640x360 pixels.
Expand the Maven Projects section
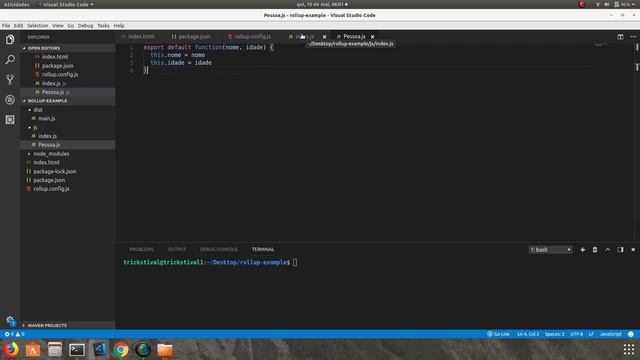coord(68,325)
